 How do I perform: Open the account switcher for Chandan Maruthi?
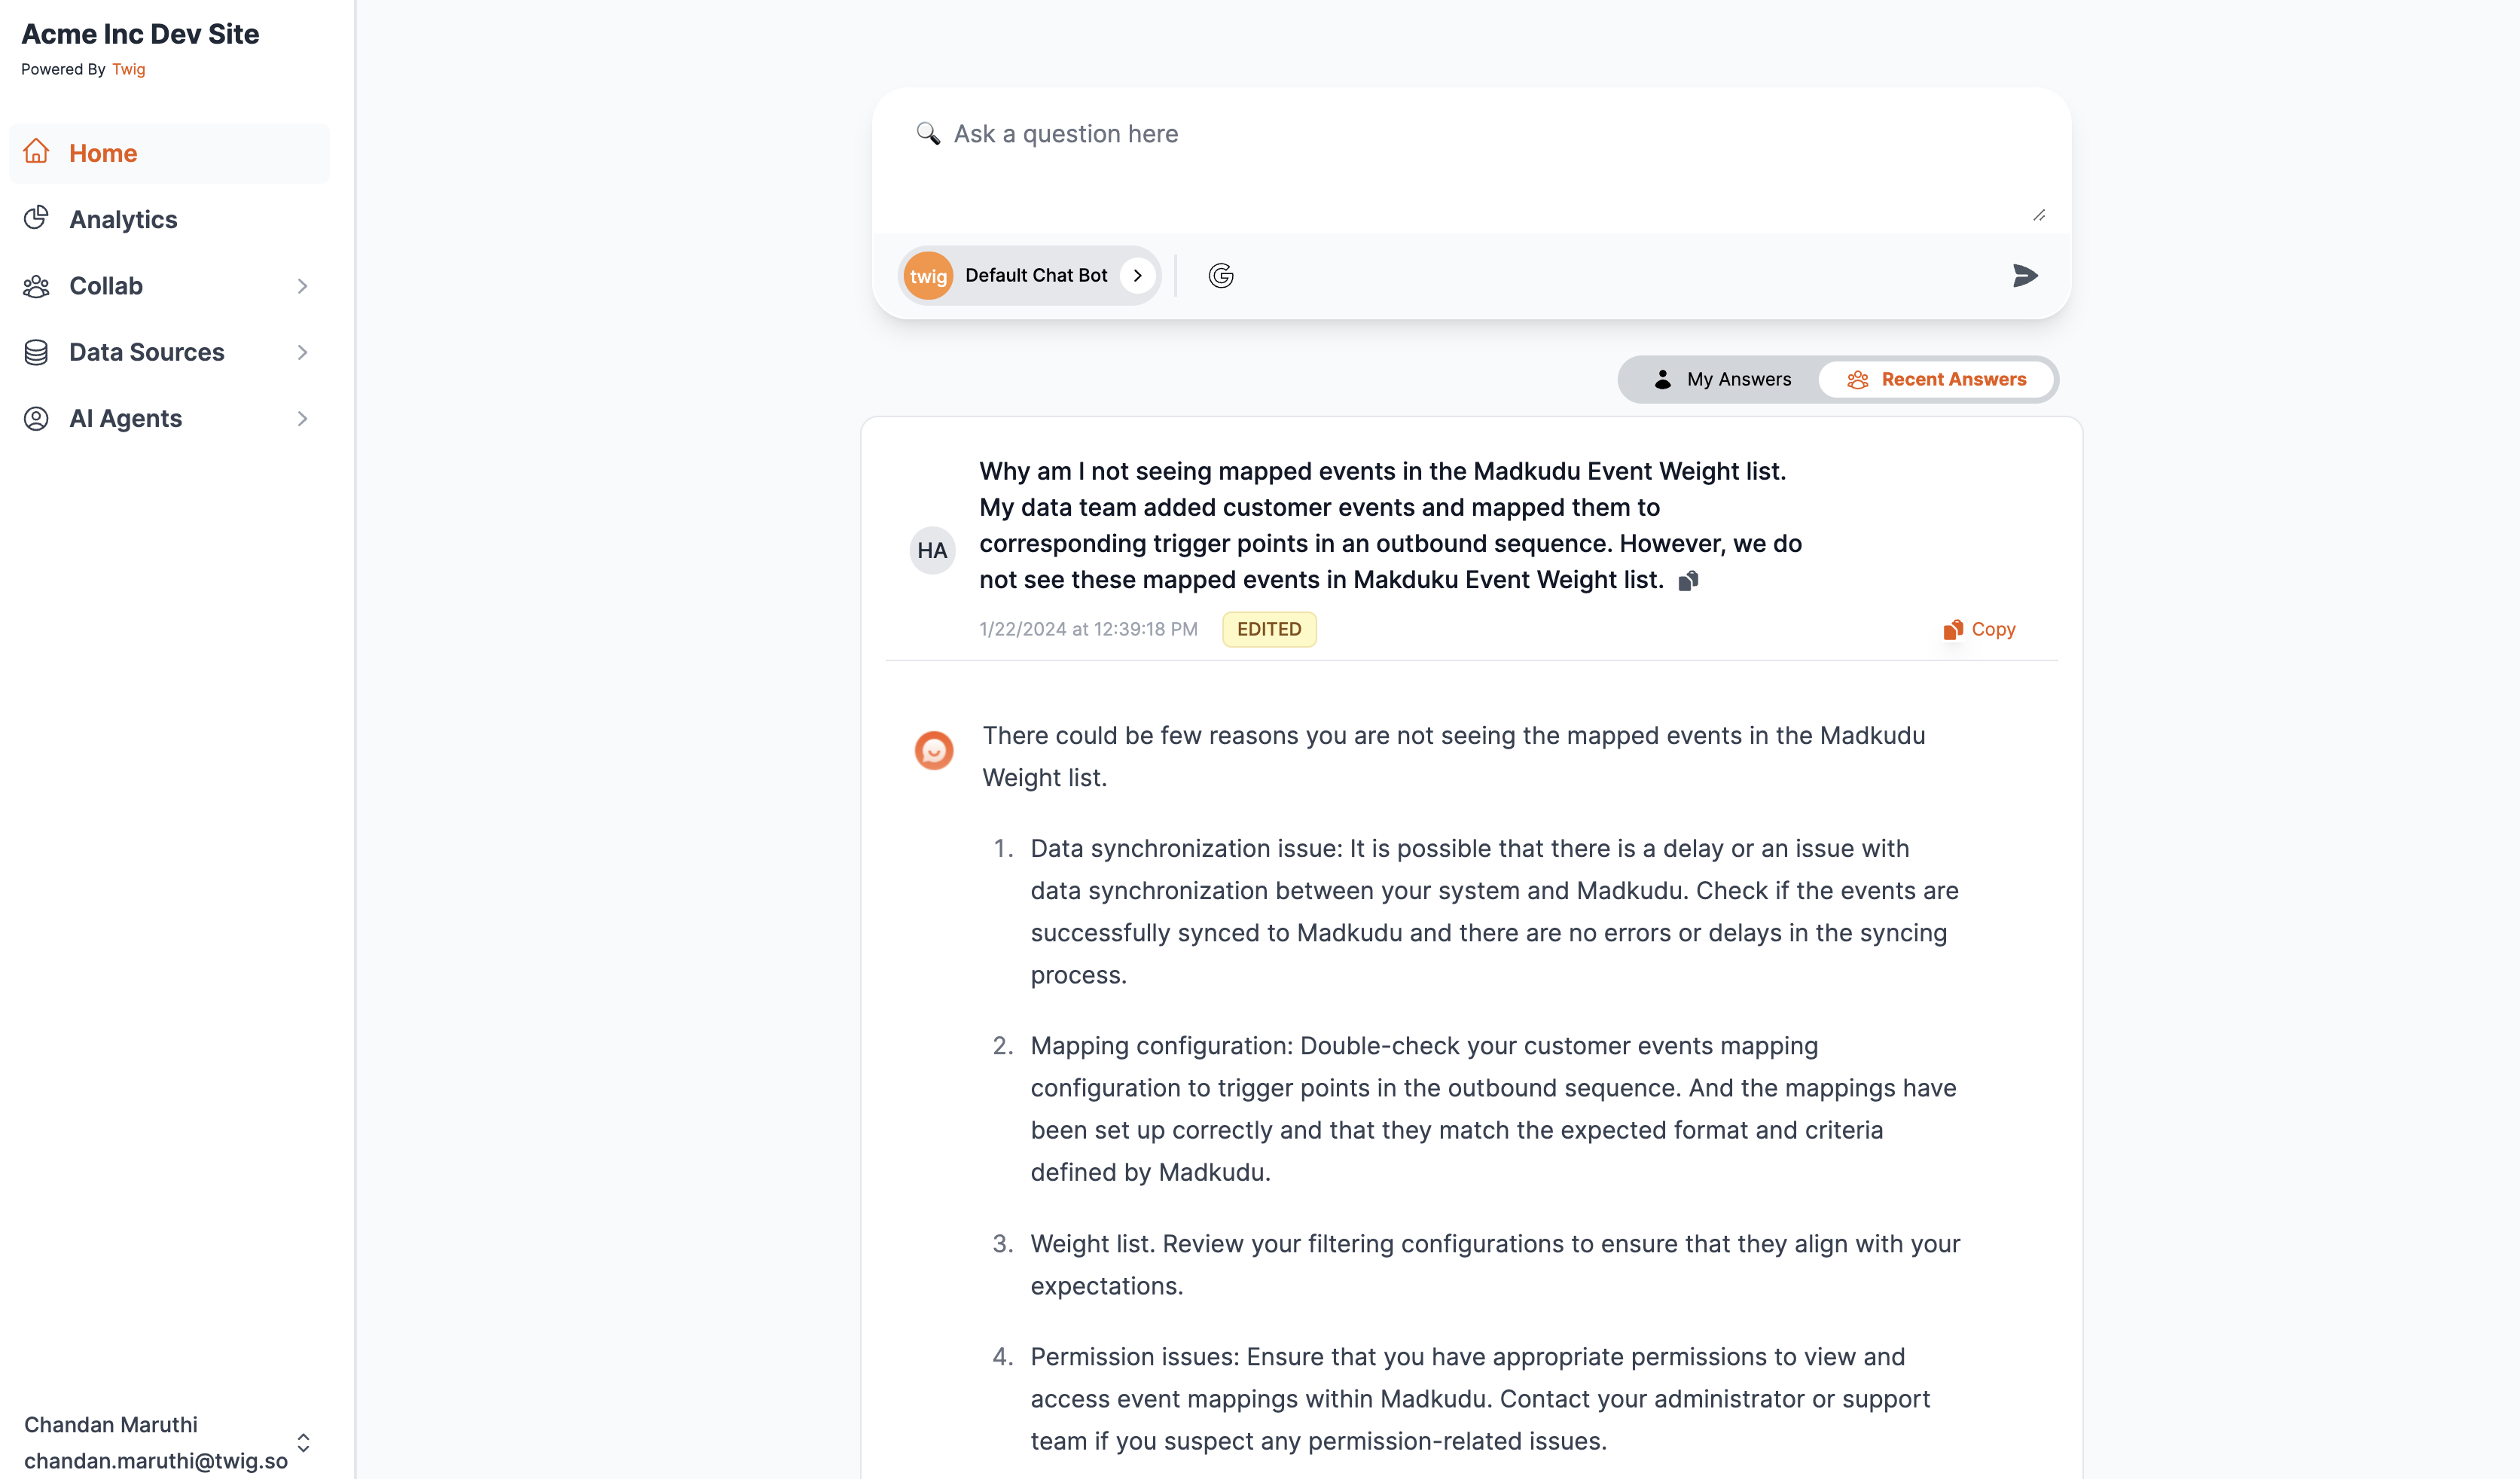coord(303,1442)
